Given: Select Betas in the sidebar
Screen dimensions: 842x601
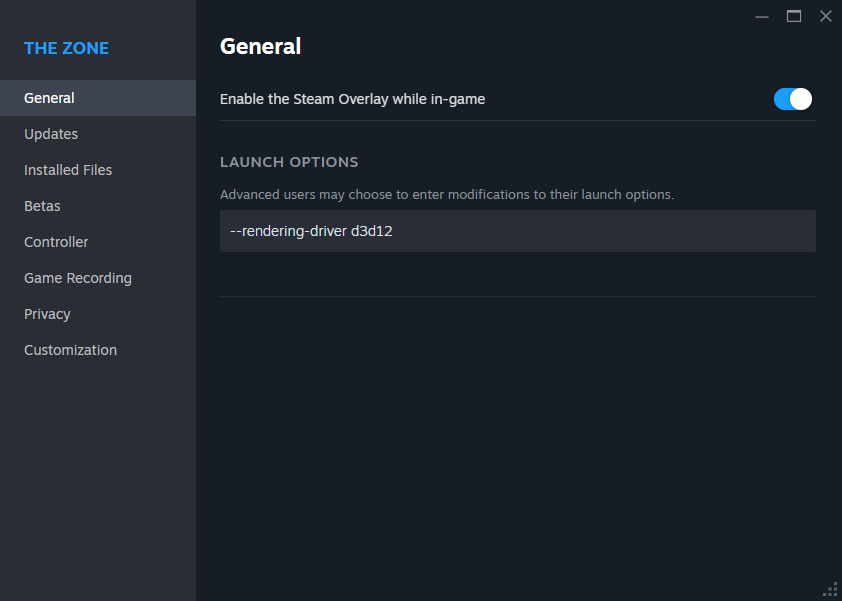Looking at the screenshot, I should [42, 206].
